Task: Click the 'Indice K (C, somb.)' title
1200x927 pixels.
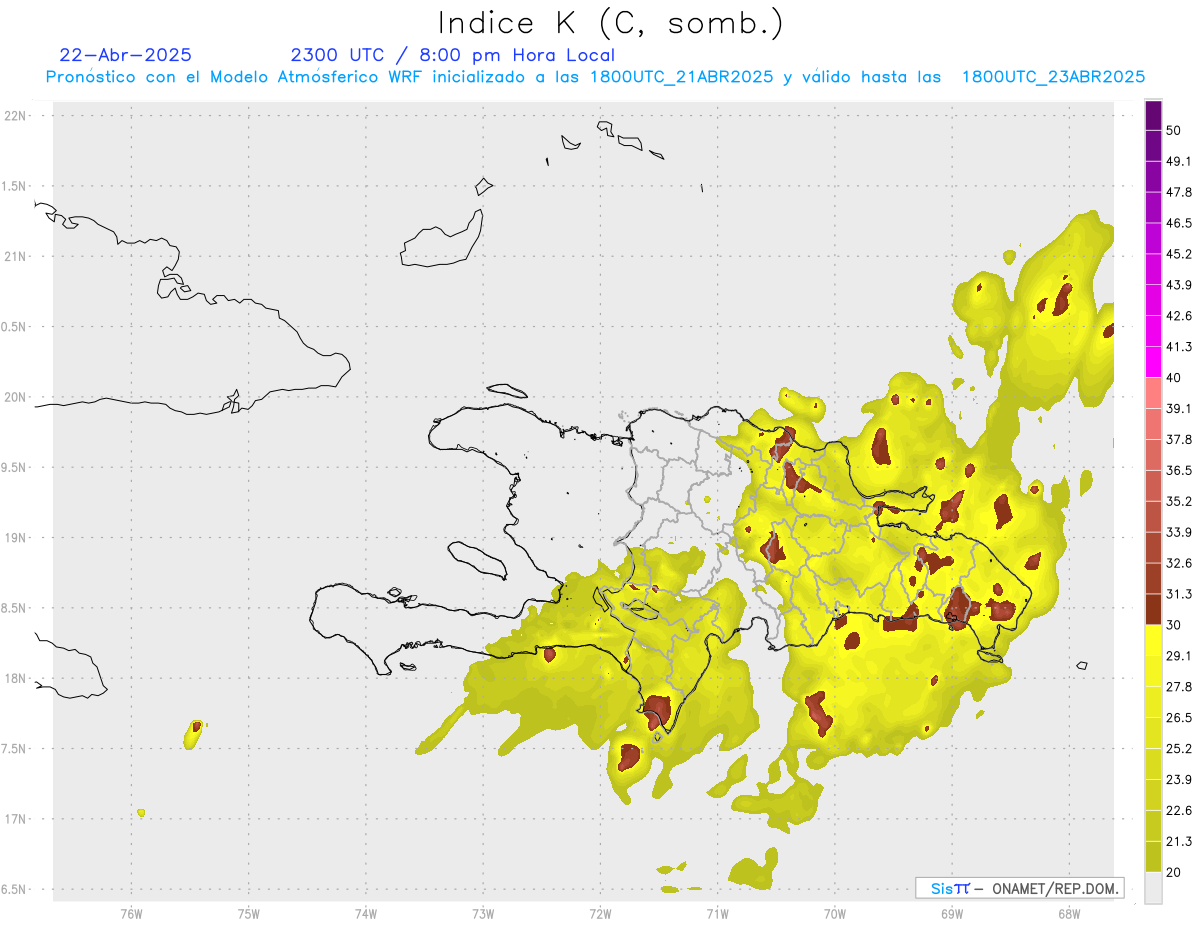Action: 610,23
